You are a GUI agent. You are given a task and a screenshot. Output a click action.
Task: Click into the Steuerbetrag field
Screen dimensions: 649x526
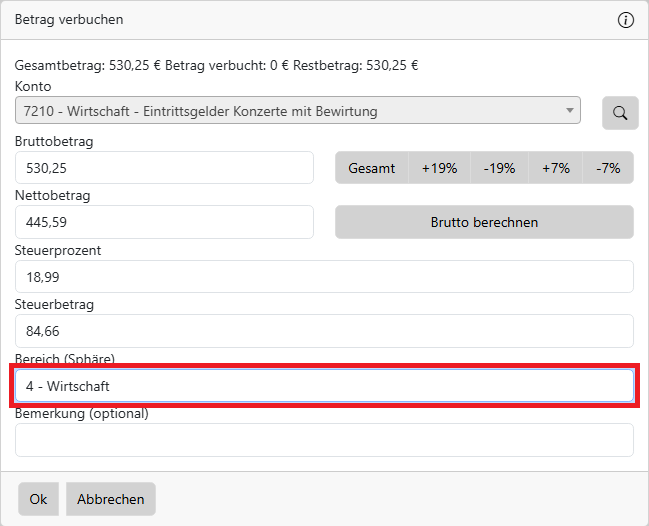tap(324, 331)
